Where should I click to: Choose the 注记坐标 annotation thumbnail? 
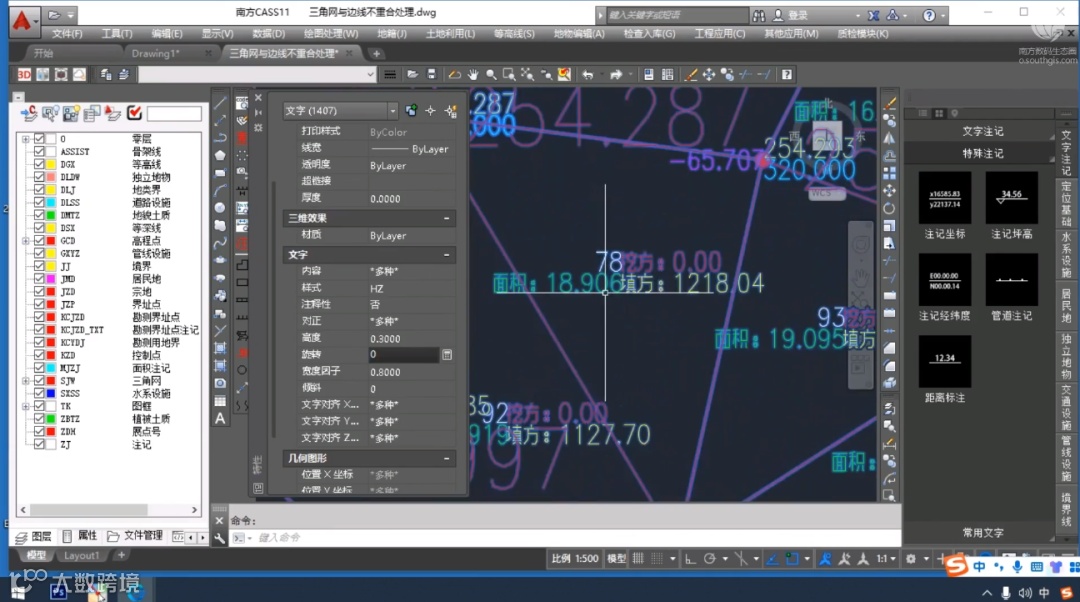pyautogui.click(x=944, y=198)
